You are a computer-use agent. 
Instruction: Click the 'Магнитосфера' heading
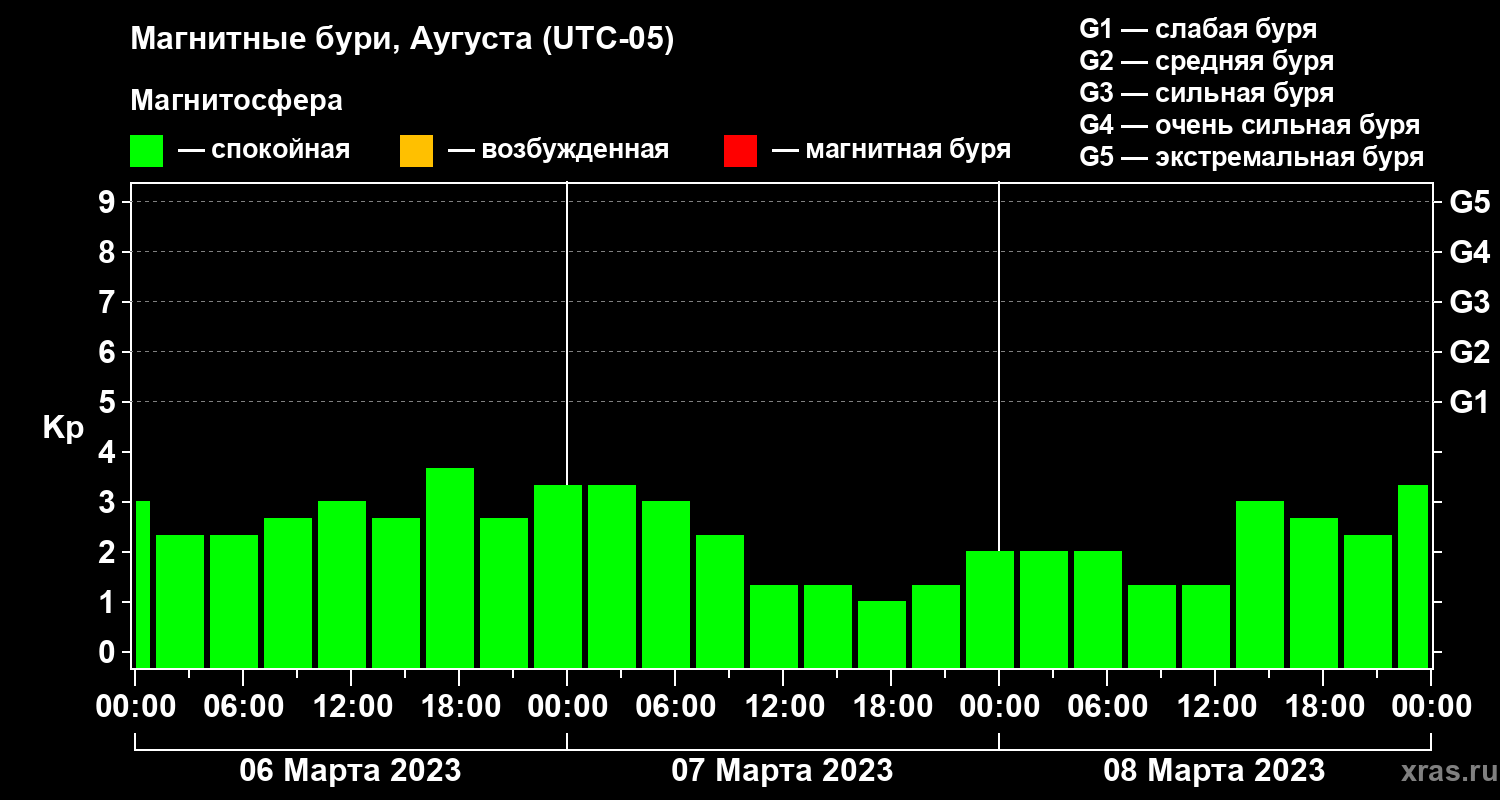236,101
